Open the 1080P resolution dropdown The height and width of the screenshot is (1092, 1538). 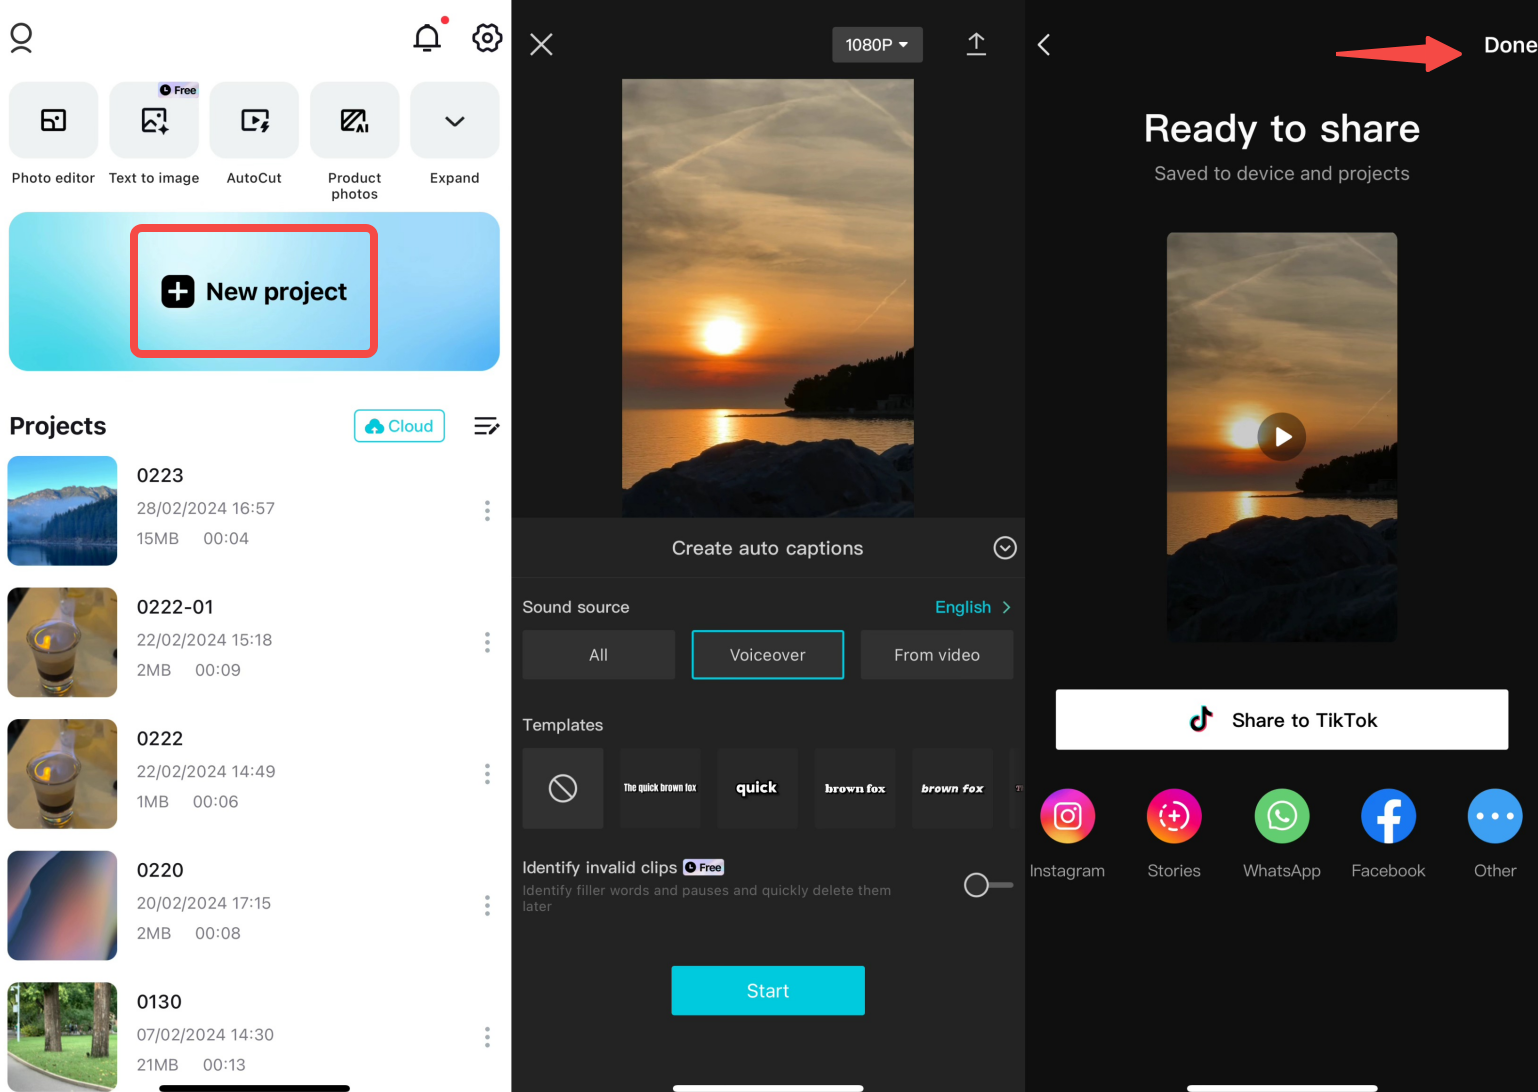(876, 44)
